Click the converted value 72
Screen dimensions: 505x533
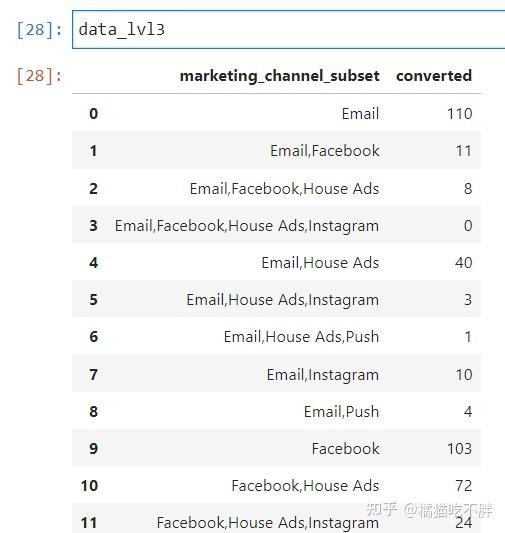point(464,486)
